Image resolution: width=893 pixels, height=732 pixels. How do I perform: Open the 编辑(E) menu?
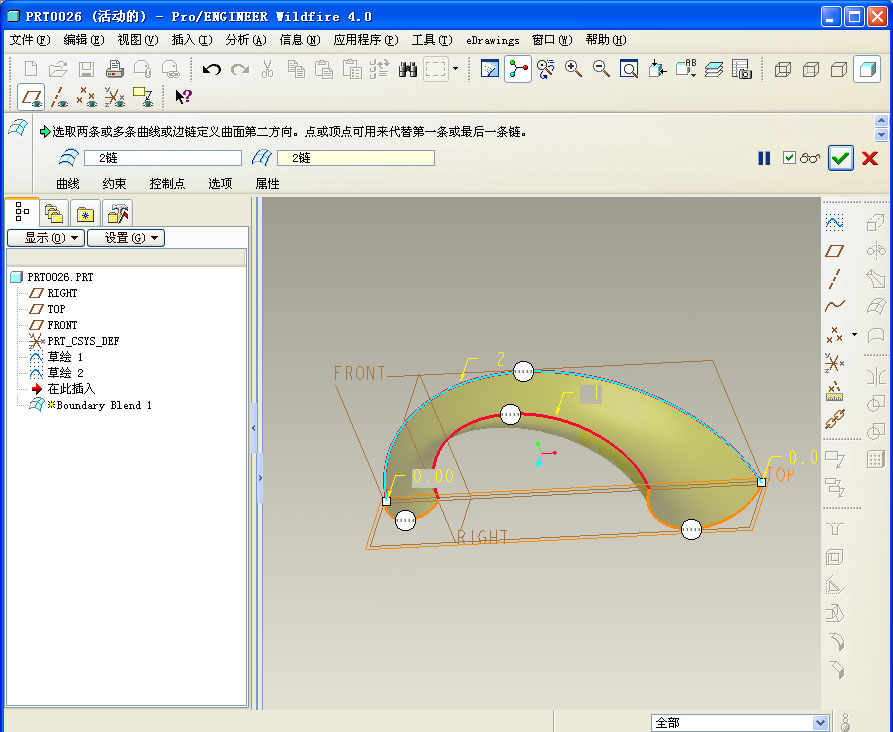[x=84, y=40]
